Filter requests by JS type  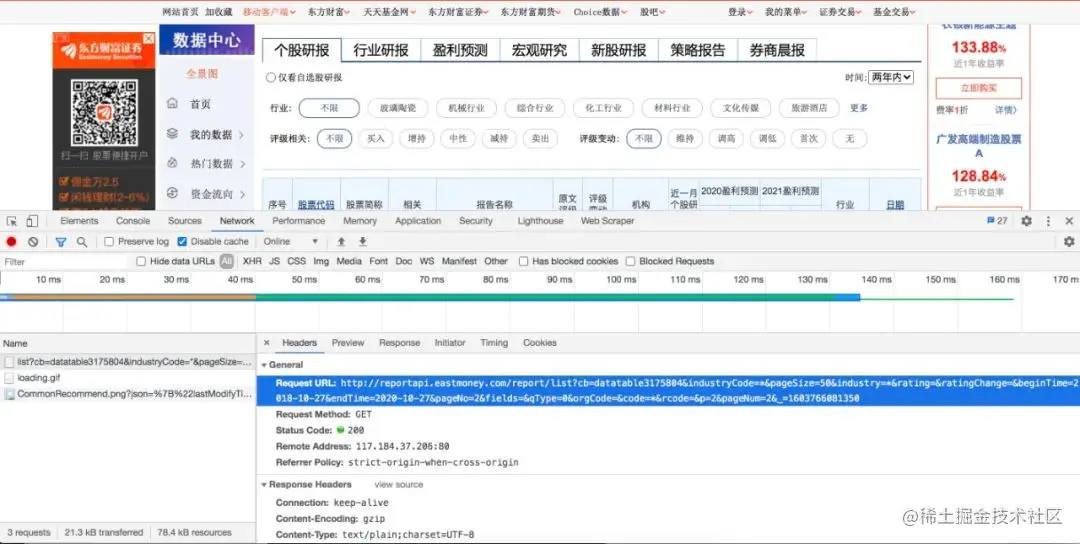click(x=274, y=262)
